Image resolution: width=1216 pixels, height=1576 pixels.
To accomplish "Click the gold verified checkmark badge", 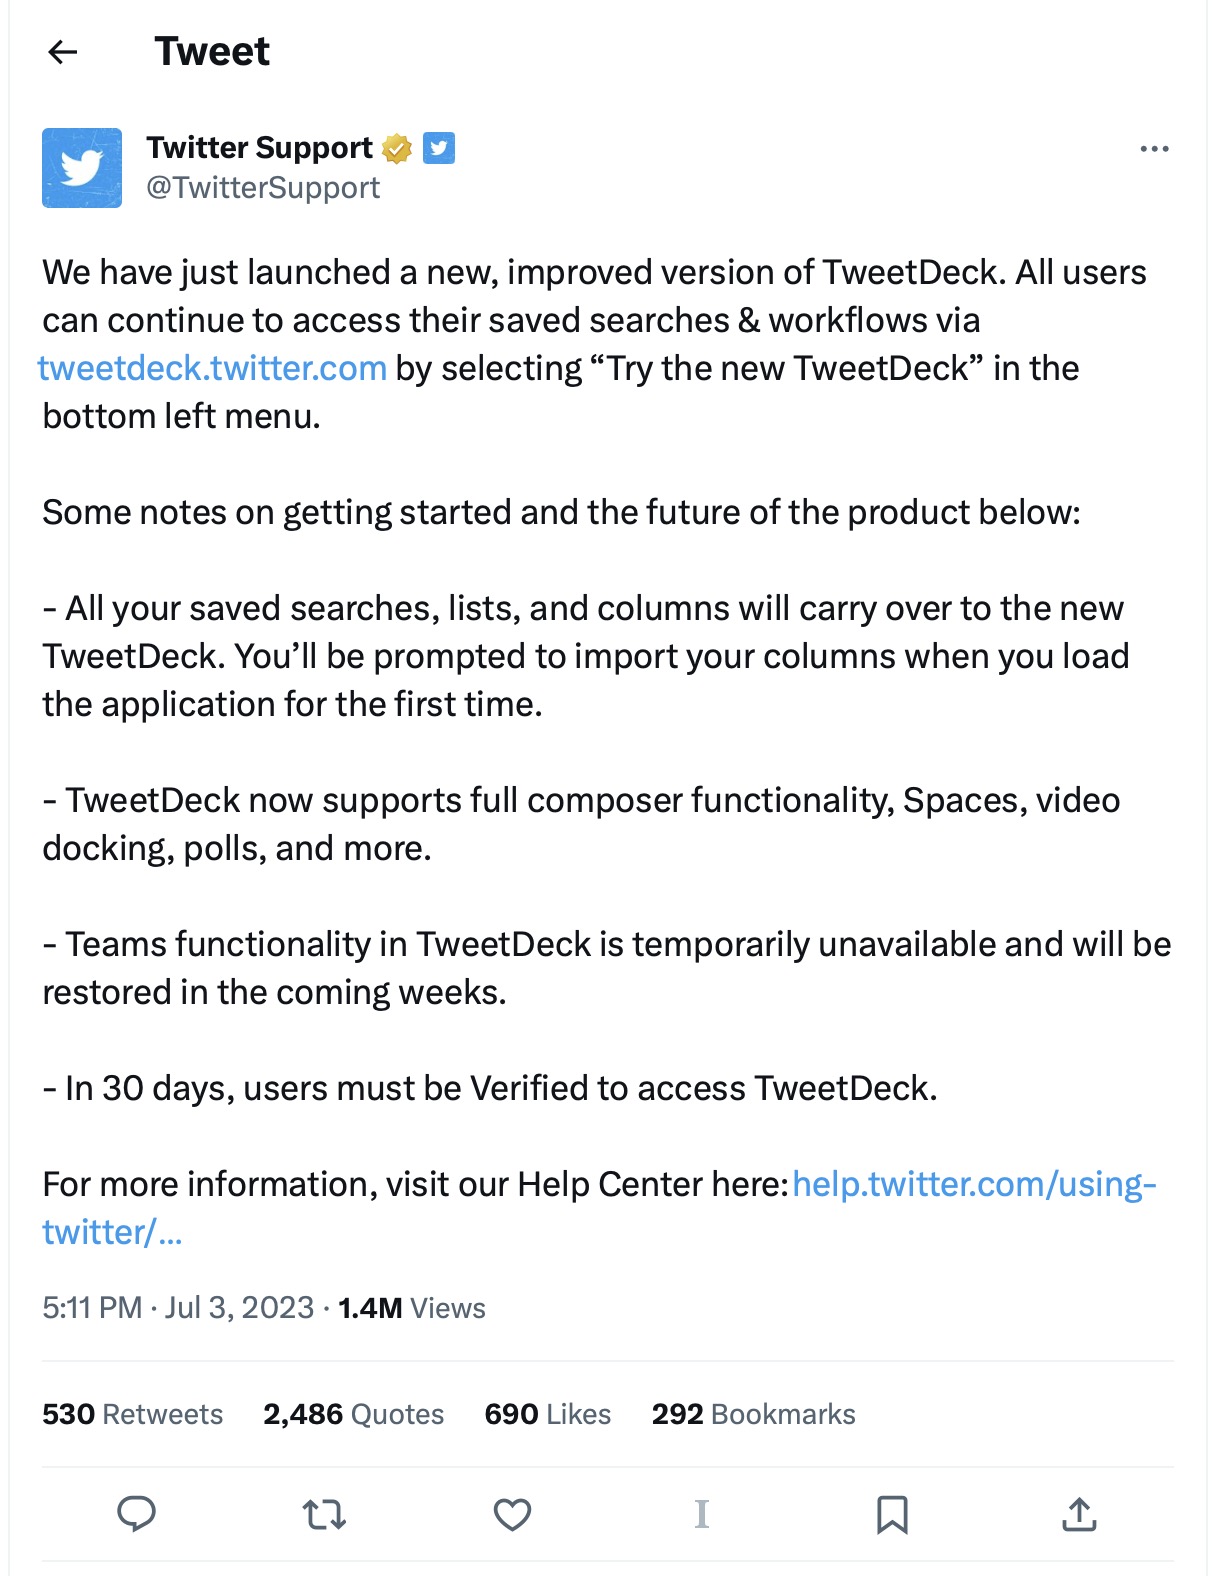I will 397,148.
